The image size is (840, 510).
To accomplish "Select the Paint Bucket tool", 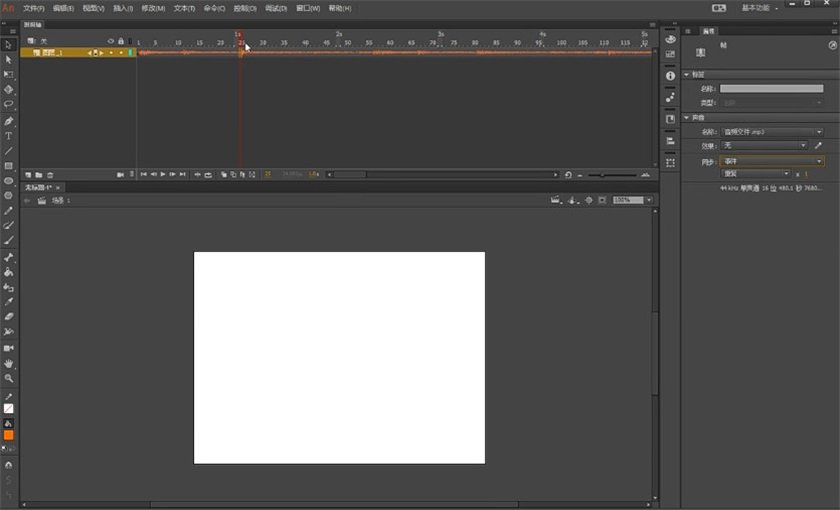I will coord(9,273).
